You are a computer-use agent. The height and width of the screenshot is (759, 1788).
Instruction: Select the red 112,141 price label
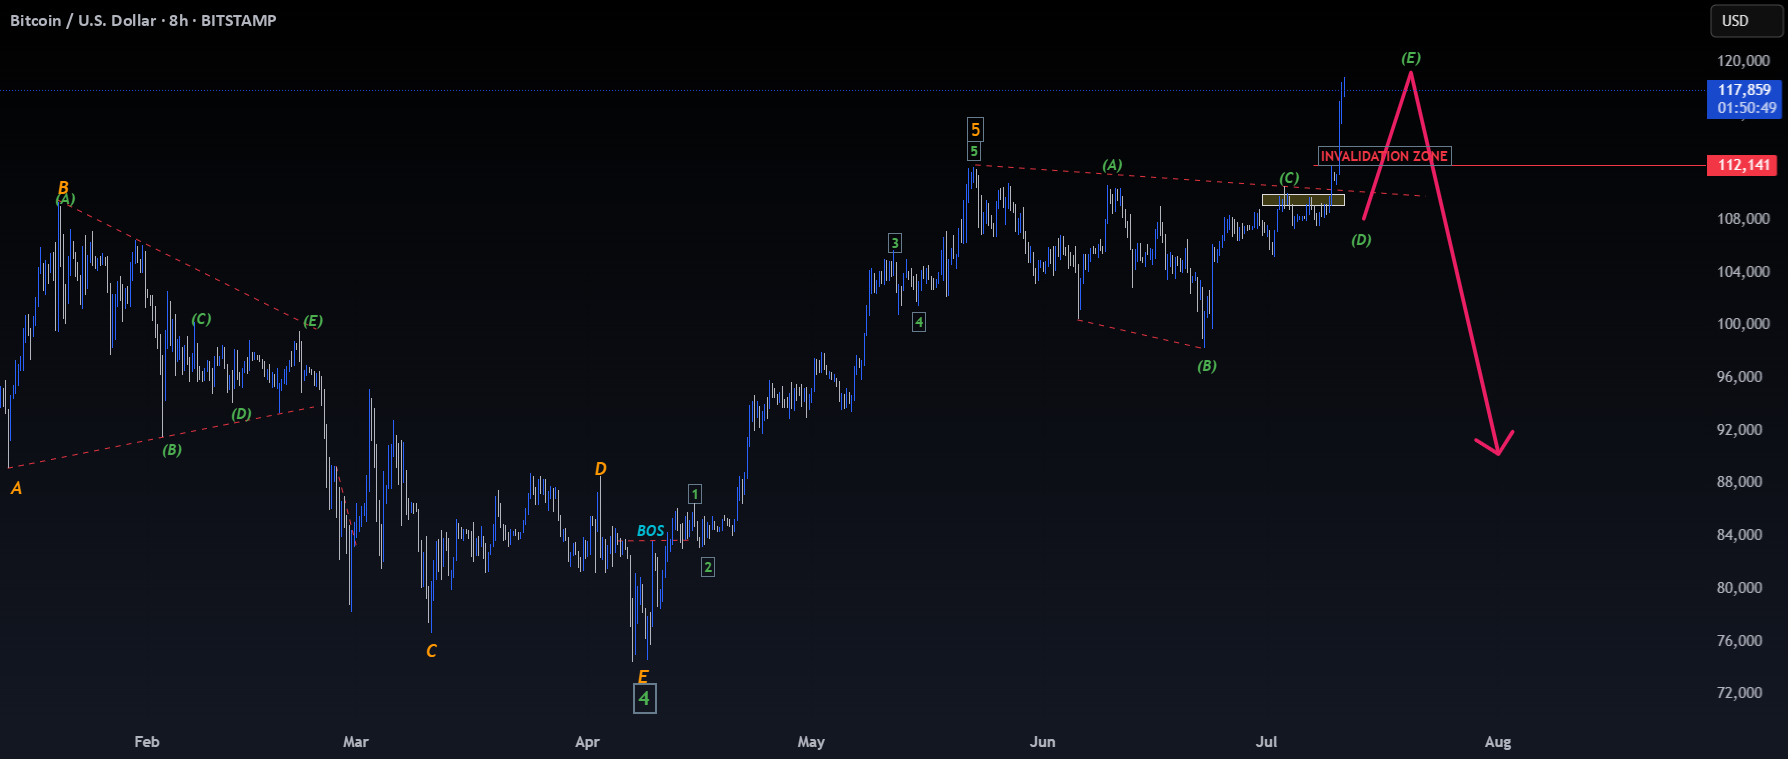tap(1743, 165)
